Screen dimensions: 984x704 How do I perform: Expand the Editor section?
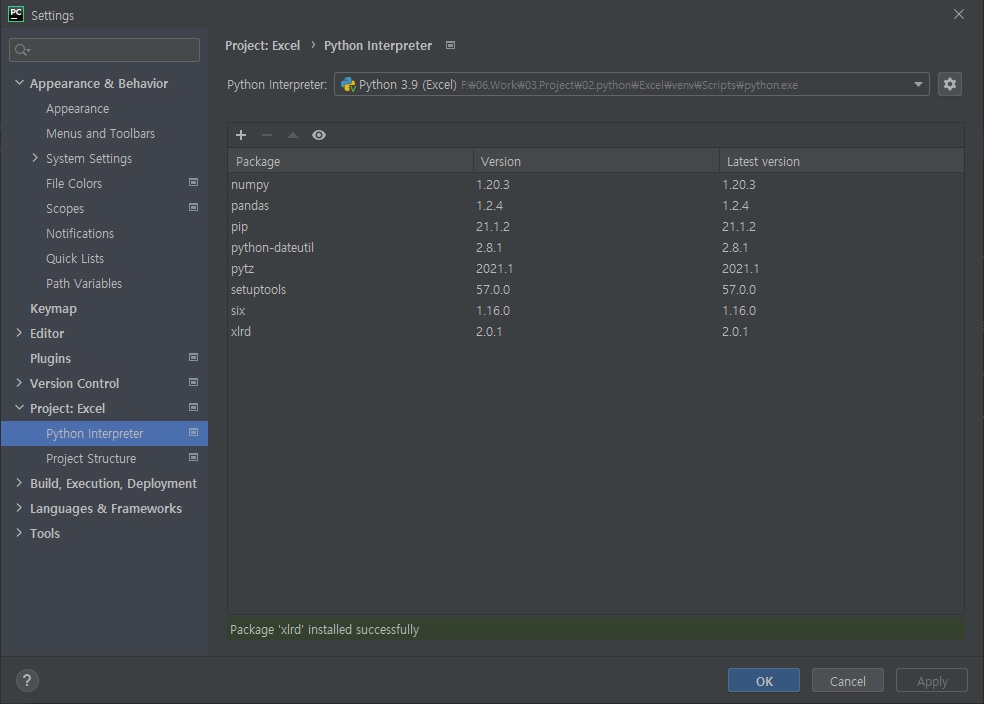click(x=19, y=333)
